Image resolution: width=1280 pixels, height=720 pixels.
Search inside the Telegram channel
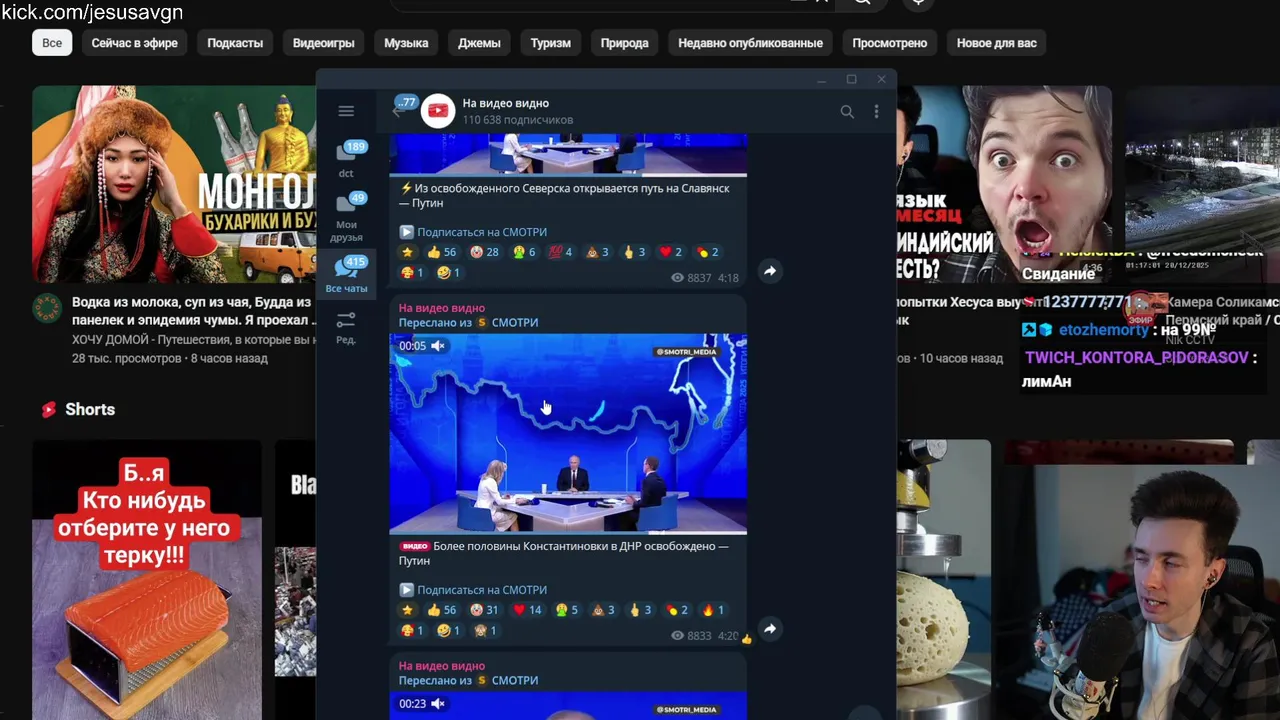pos(847,112)
